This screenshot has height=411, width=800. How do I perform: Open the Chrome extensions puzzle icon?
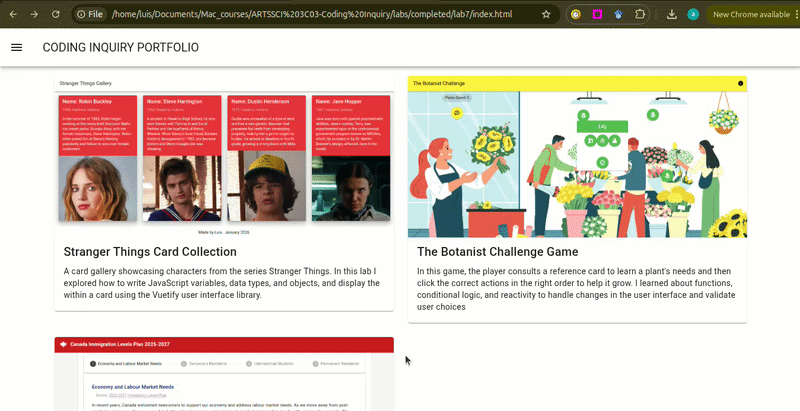[640, 14]
